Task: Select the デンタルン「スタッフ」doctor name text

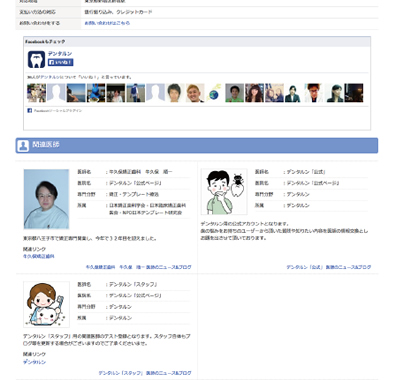Action: [133, 284]
